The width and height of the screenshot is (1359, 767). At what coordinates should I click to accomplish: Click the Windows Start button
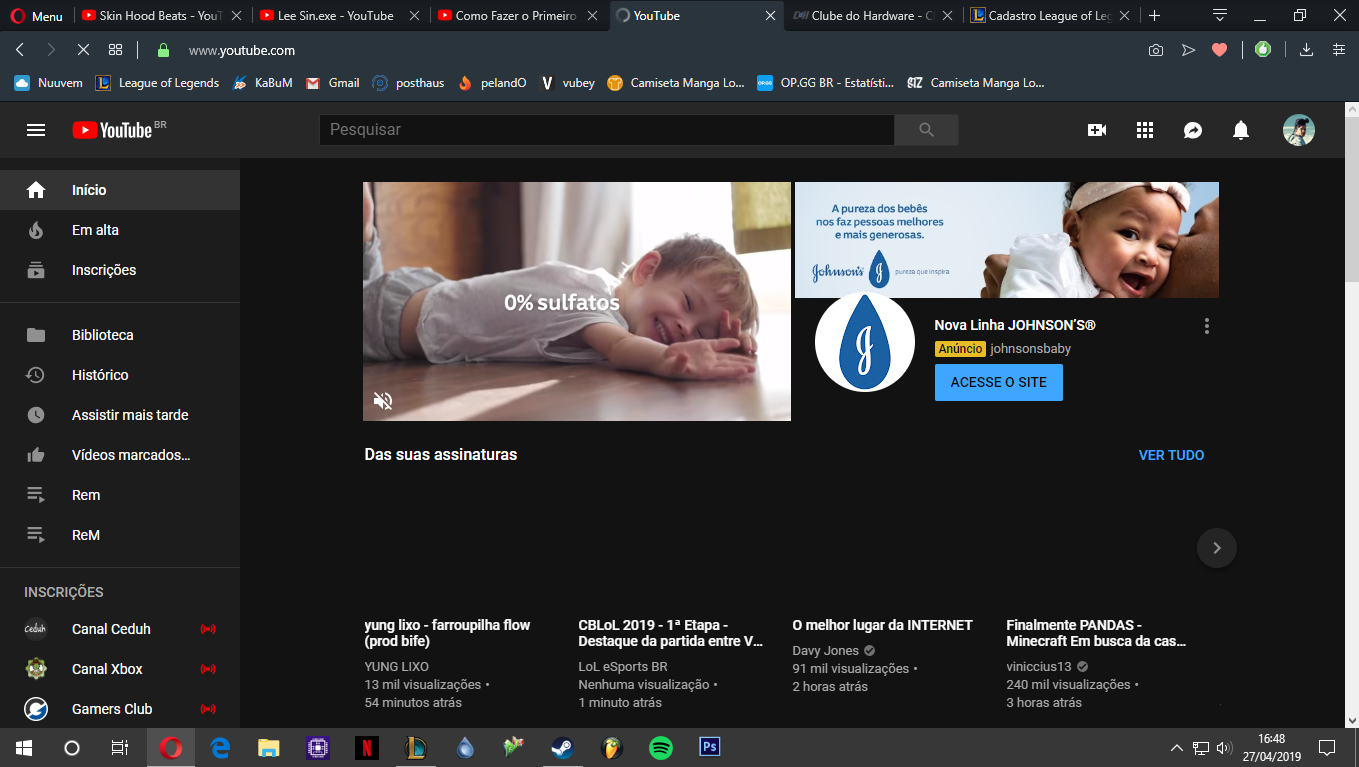(x=24, y=747)
